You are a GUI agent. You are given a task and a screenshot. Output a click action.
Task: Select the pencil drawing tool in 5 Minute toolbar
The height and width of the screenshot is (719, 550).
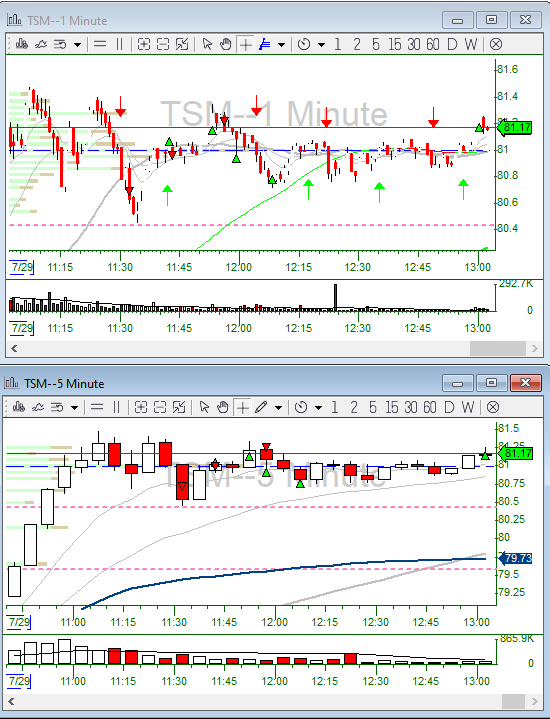tap(261, 407)
